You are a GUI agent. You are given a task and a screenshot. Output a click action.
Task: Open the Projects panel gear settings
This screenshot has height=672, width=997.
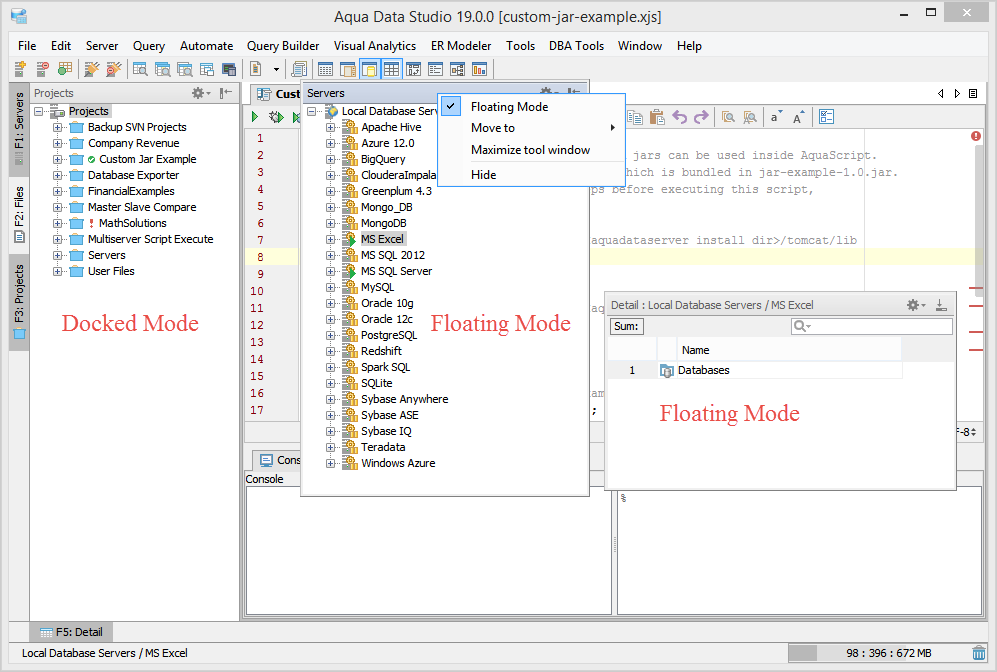(199, 93)
